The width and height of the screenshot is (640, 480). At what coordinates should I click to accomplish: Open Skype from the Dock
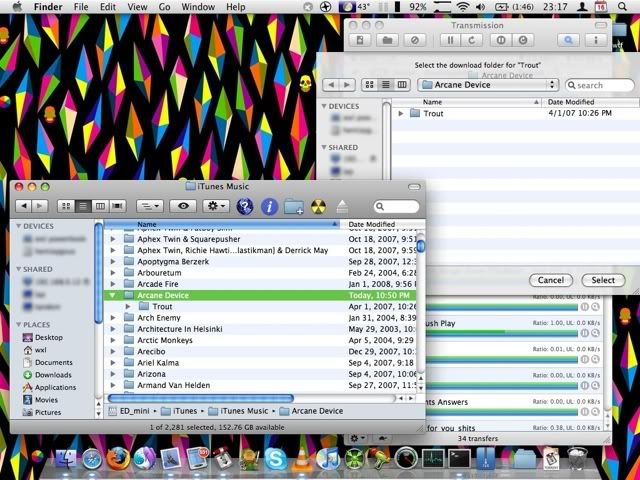[x=276, y=458]
